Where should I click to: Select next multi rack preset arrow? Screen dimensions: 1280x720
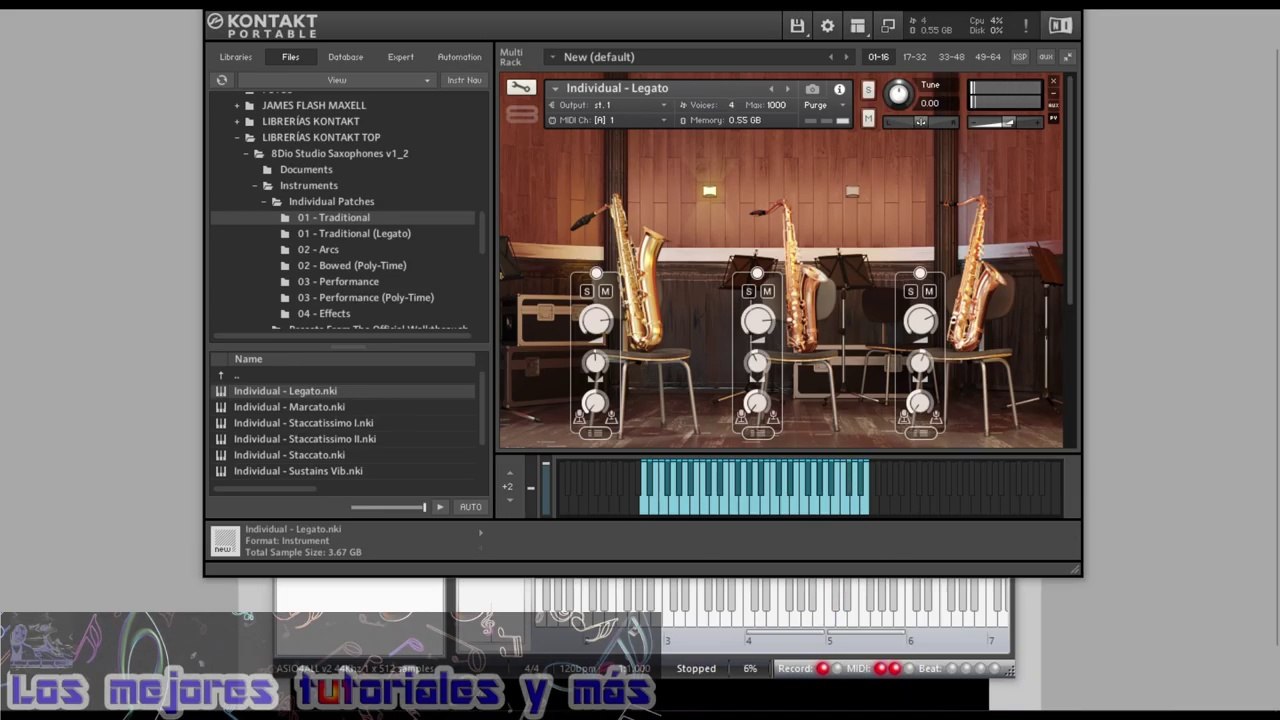click(x=846, y=57)
